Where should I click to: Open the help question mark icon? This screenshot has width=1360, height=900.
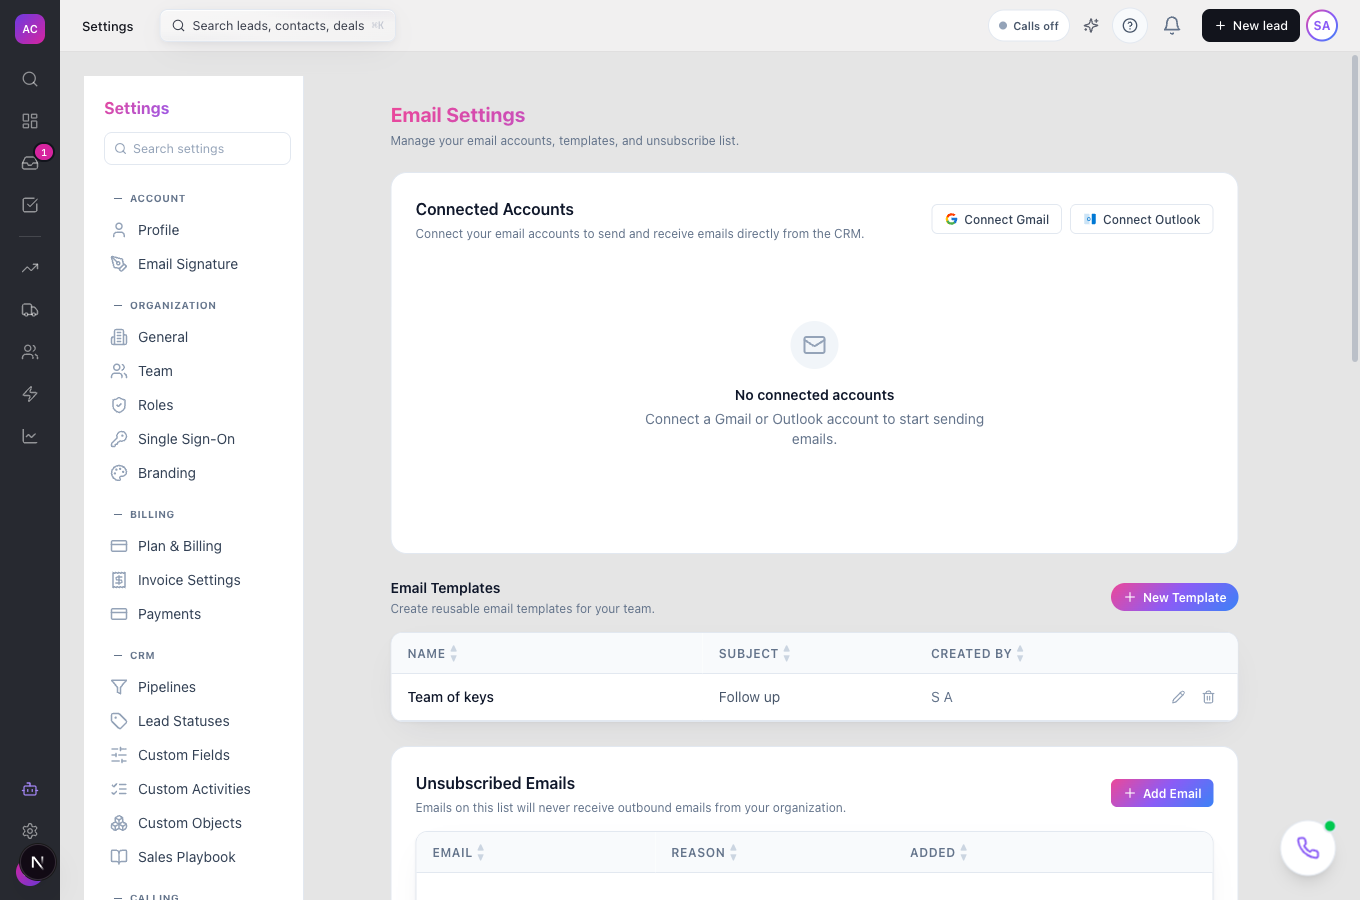coord(1130,26)
